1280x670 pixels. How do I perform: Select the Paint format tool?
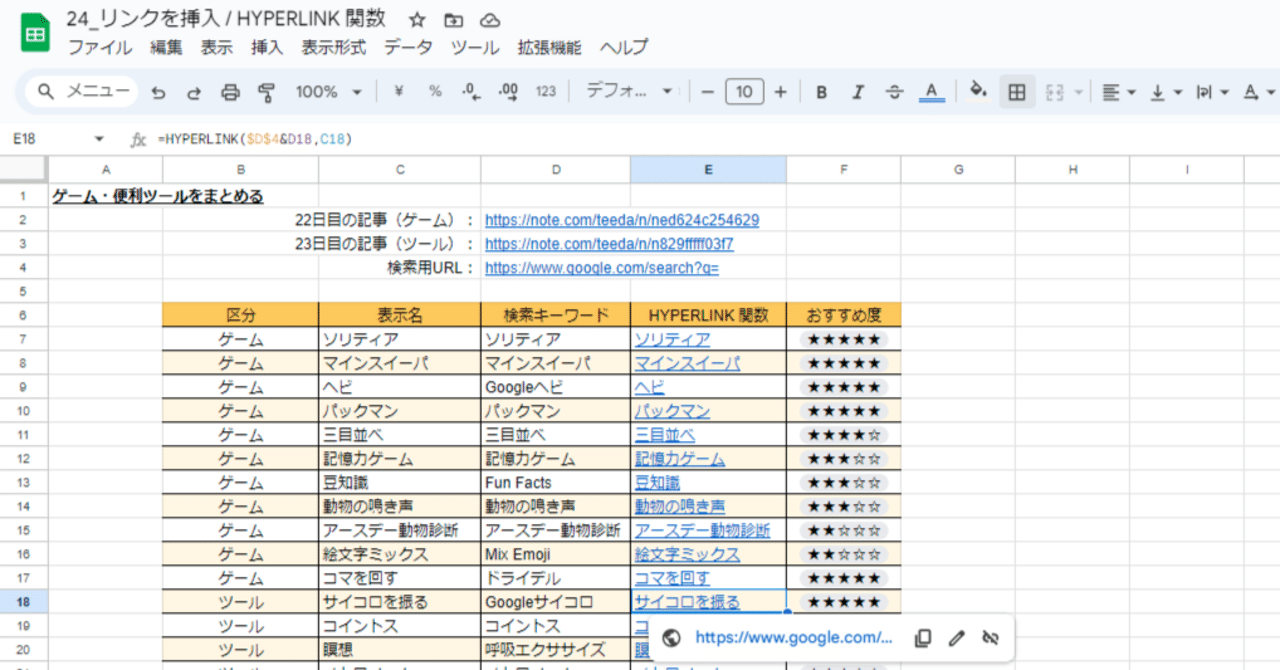(267, 91)
